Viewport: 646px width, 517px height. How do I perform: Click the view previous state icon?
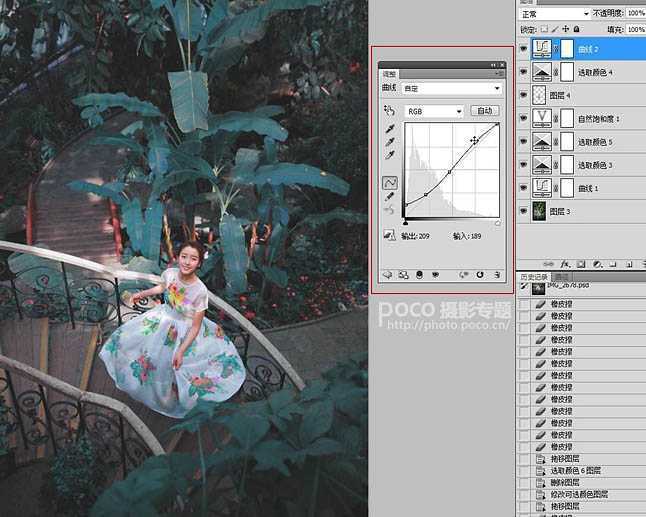coord(464,275)
